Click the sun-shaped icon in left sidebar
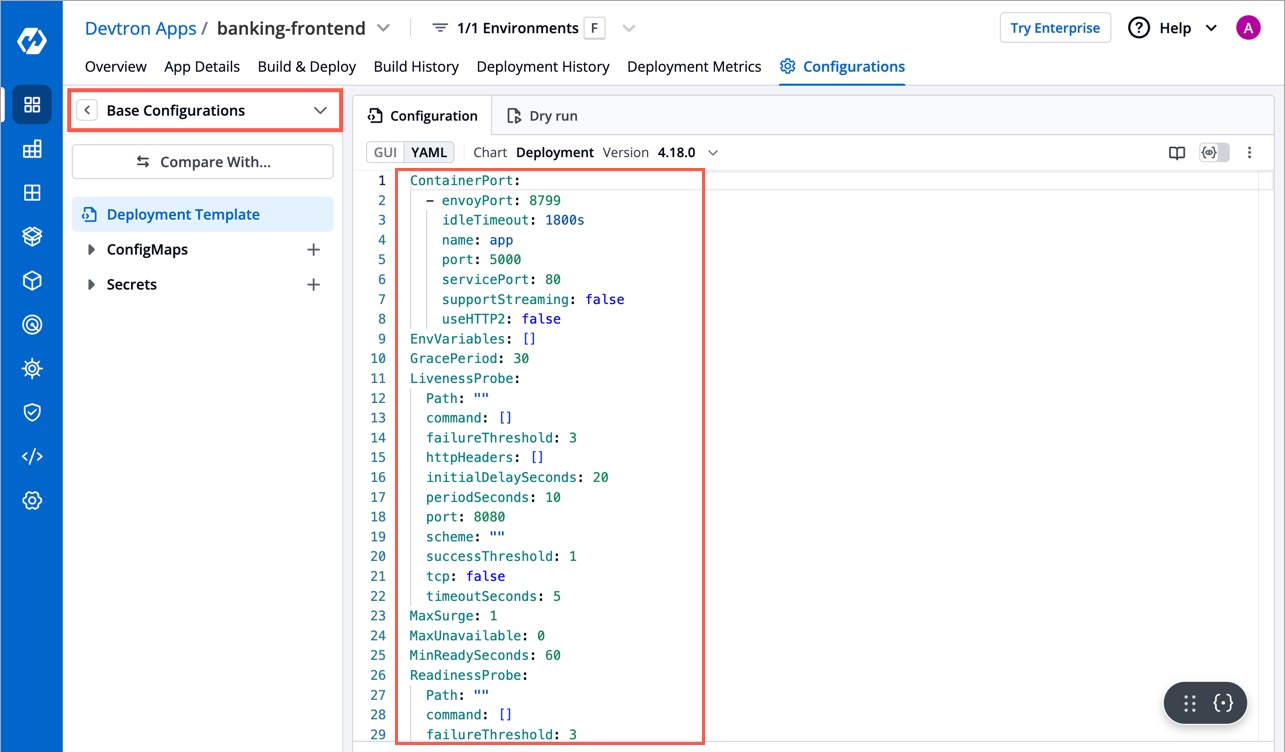Screen dimensions: 1285x752 (32, 369)
